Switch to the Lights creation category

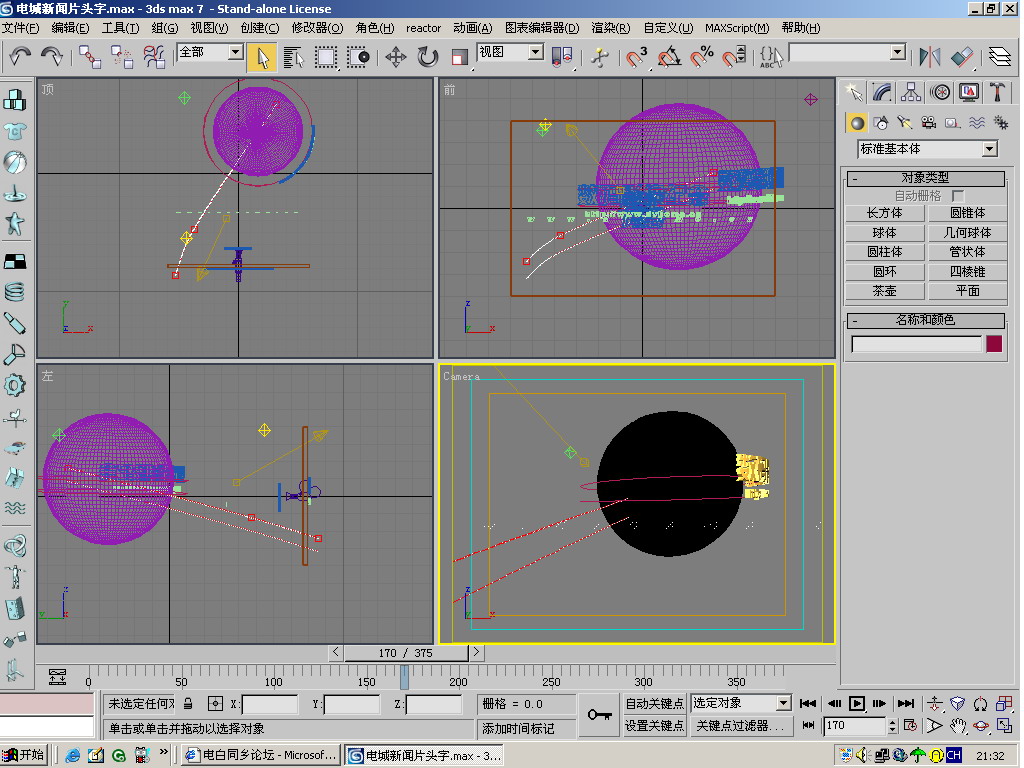point(905,123)
